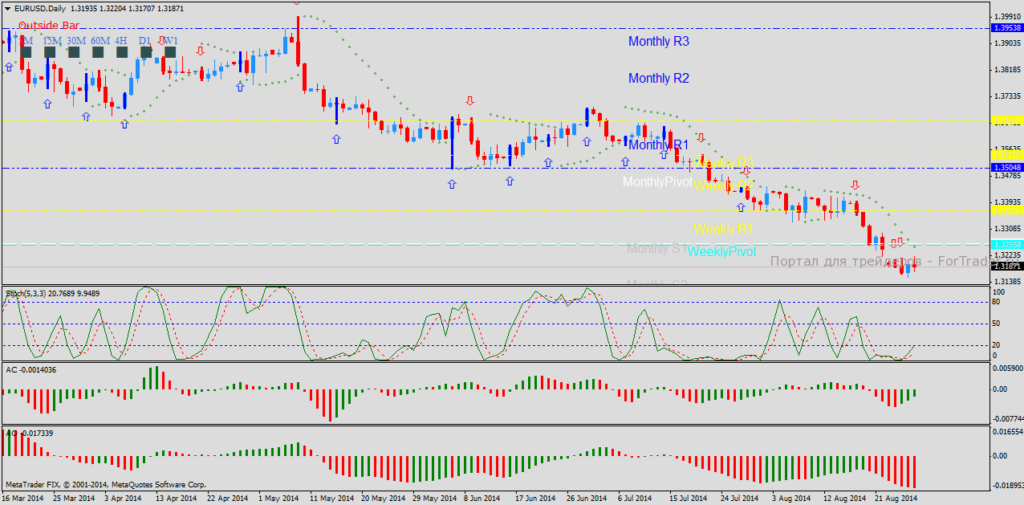Select the cyan WeeklyPivot label

point(722,252)
